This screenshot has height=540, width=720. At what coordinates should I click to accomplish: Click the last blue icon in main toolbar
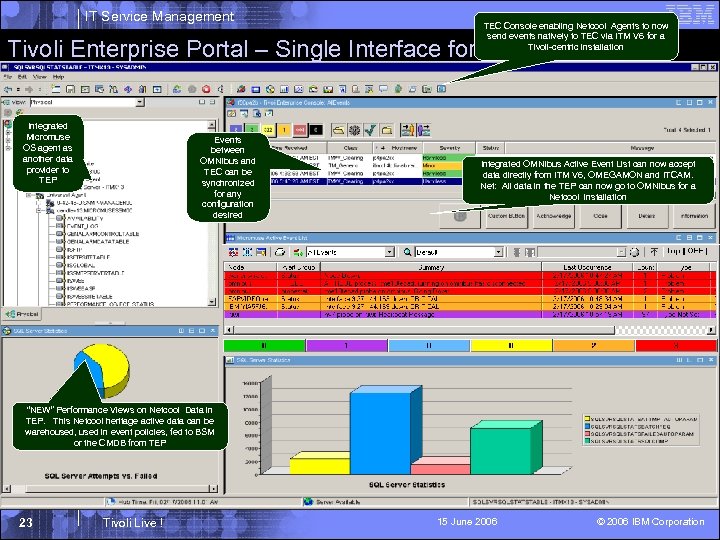[x=441, y=89]
